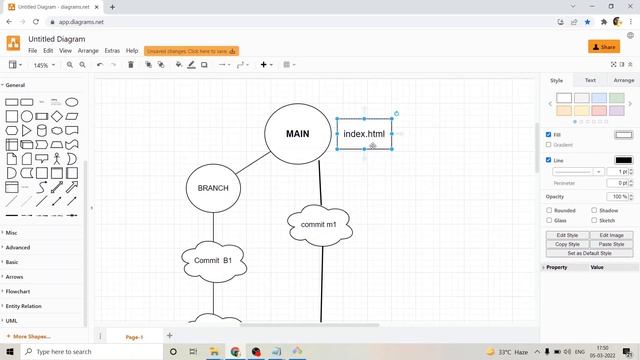Image resolution: width=640 pixels, height=360 pixels.
Task: Open the fill color bucket tool
Action: [x=179, y=64]
